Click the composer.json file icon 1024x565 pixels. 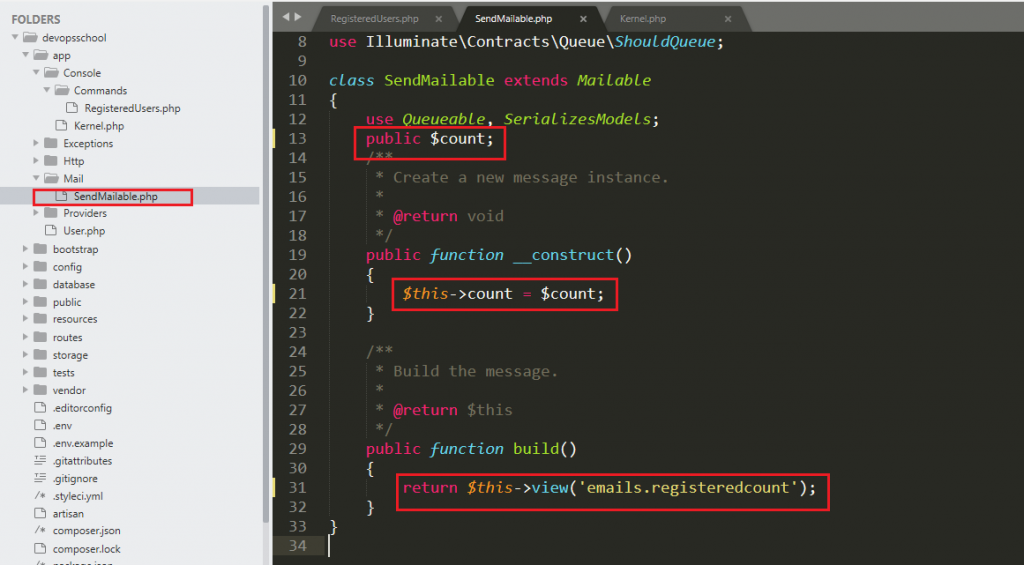[40, 531]
